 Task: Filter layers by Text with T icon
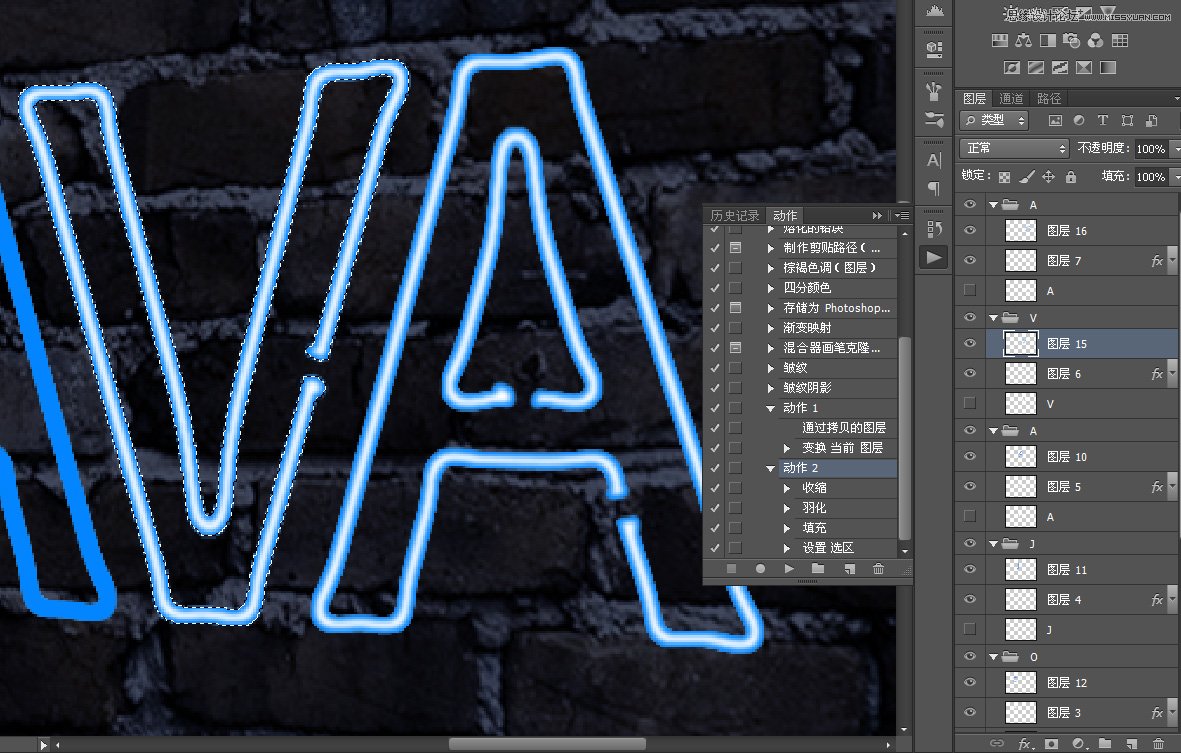point(1103,120)
